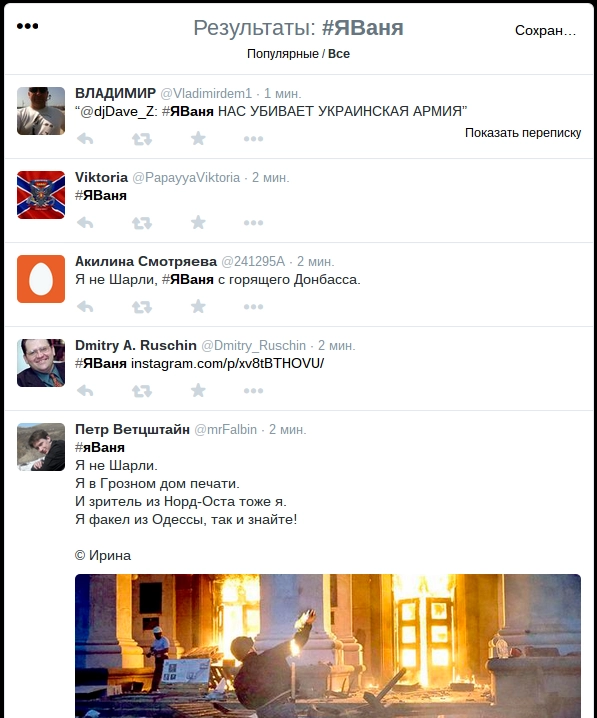Open @PapayyaViktoria profile handle
The height and width of the screenshot is (718, 597).
tap(186, 178)
